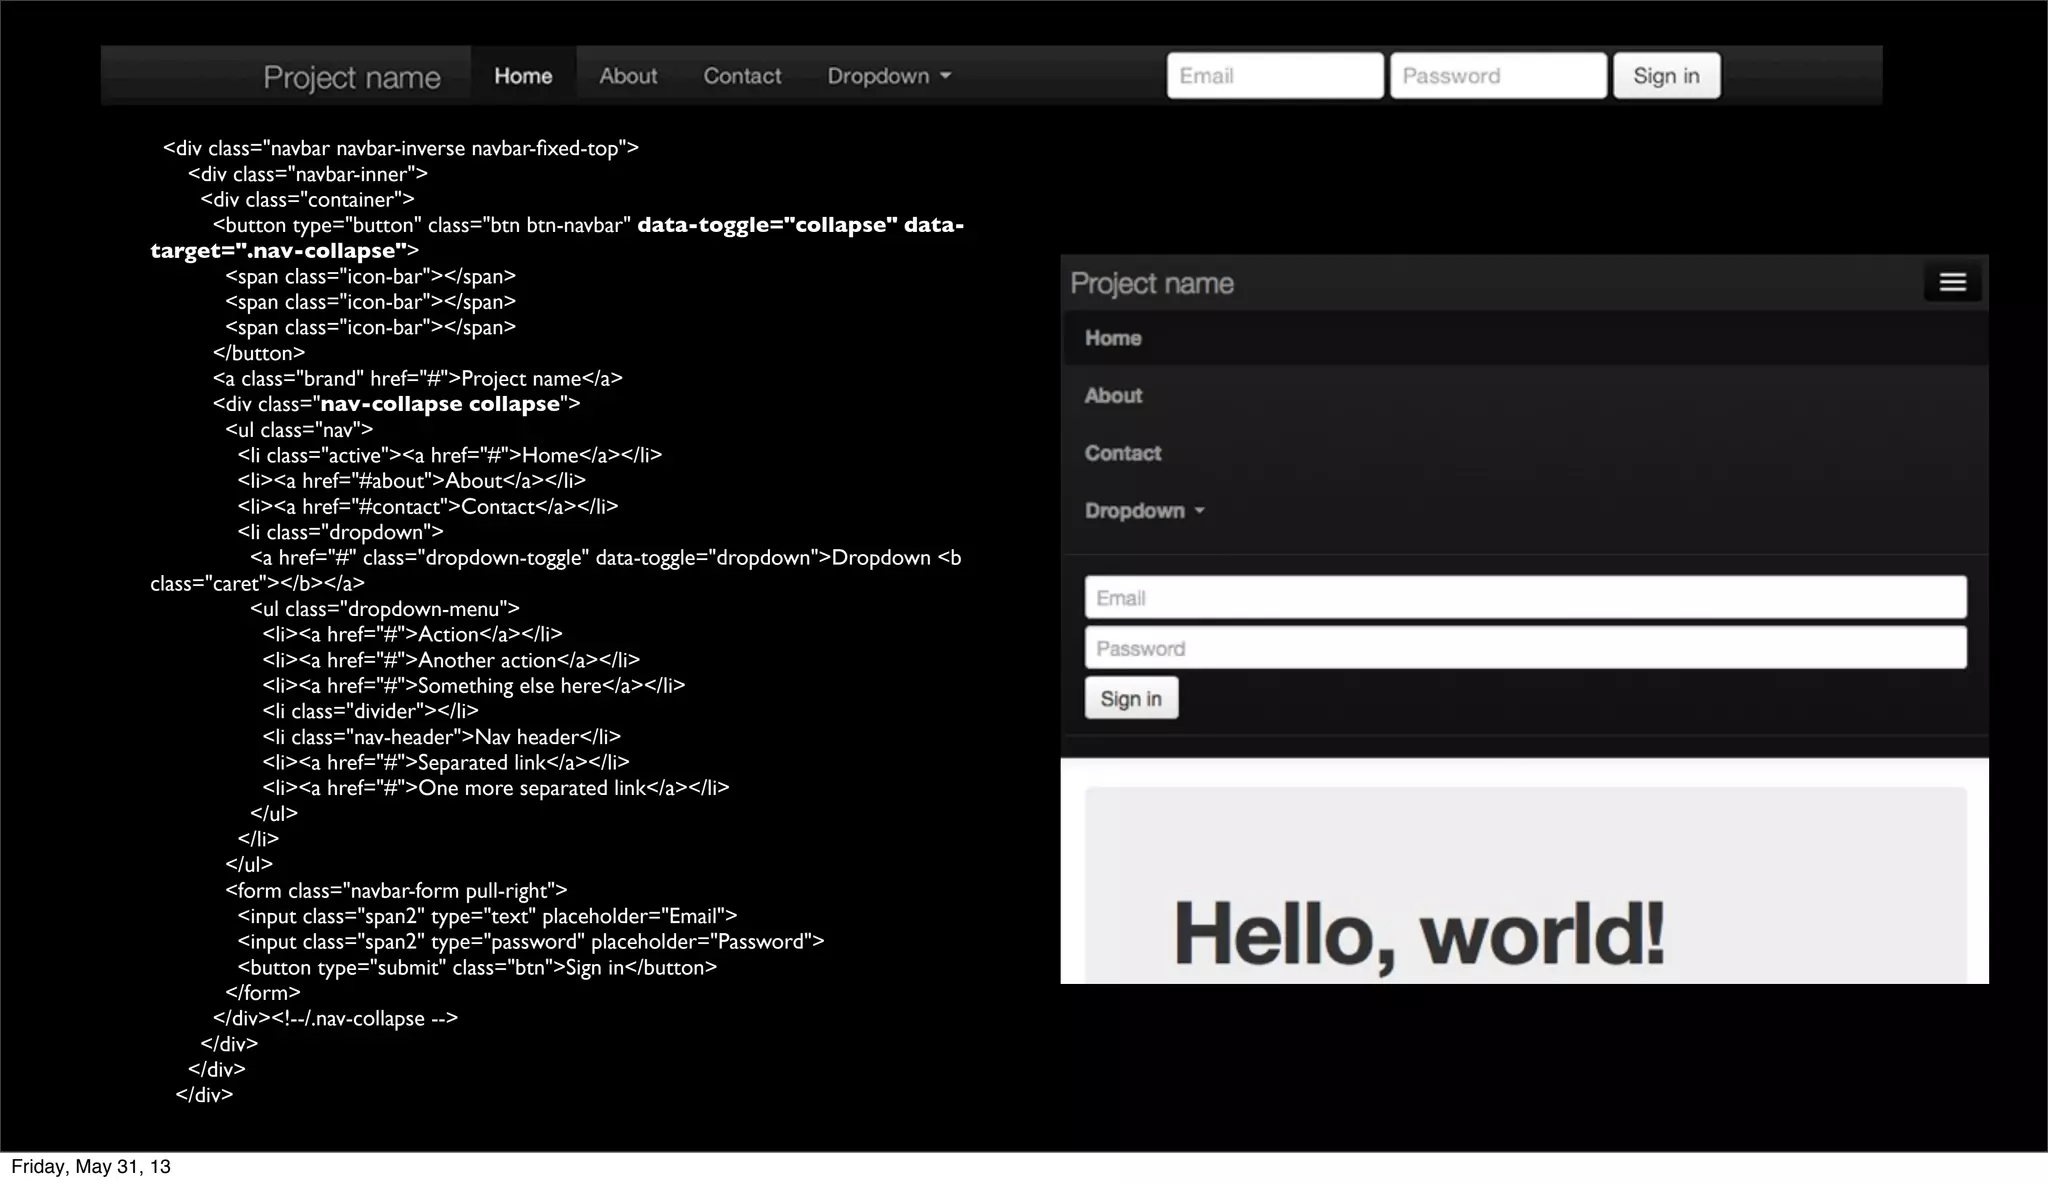The image size is (2048, 1184).
Task: Select About in the collapsed mobile menu
Action: [x=1113, y=396]
